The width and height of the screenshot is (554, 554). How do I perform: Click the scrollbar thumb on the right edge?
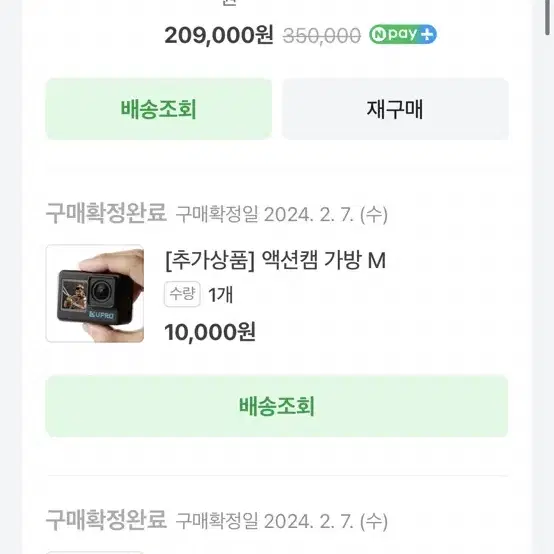548,17
